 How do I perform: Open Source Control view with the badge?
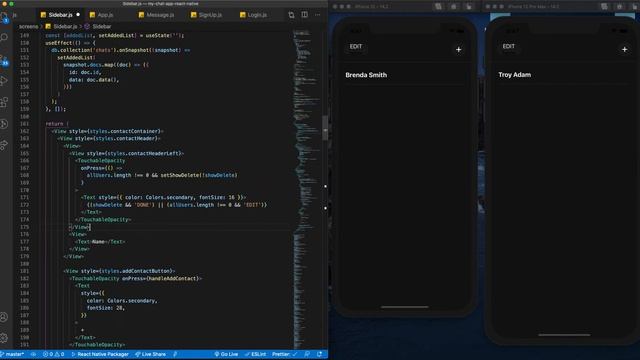tap(4, 60)
